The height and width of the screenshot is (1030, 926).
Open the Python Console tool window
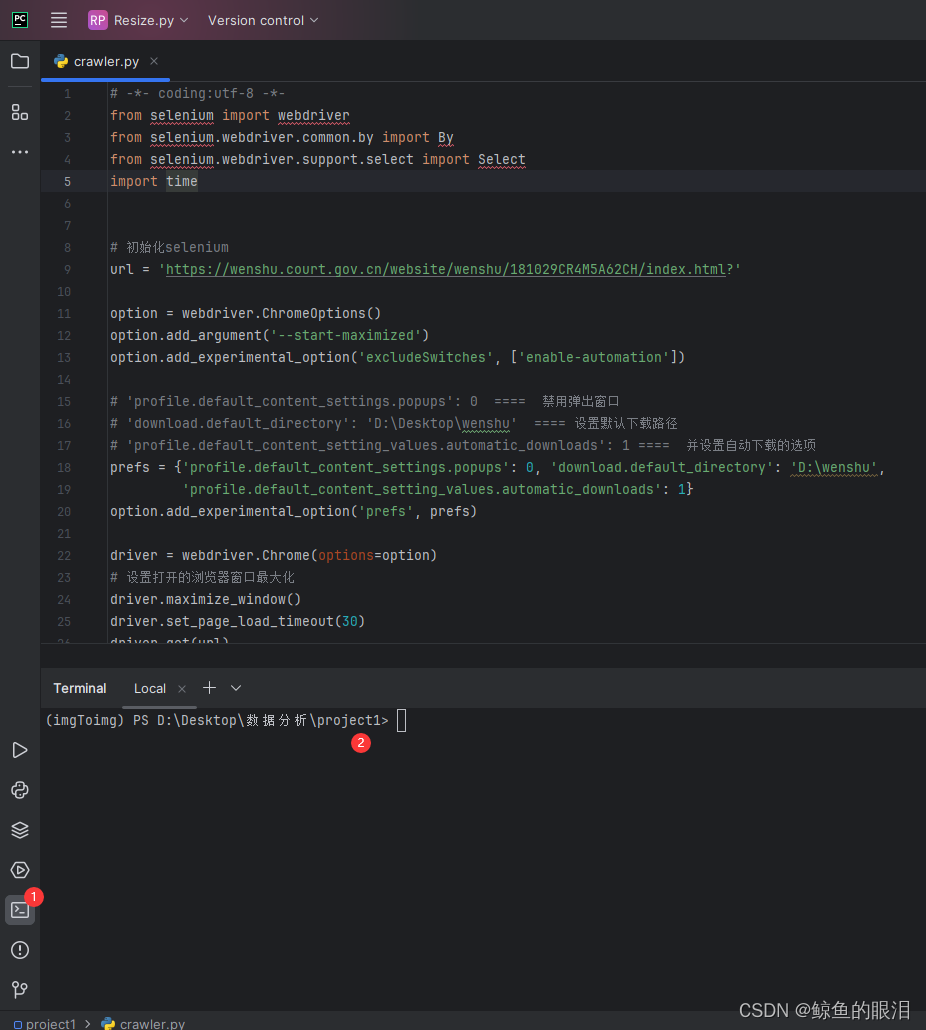(20, 790)
